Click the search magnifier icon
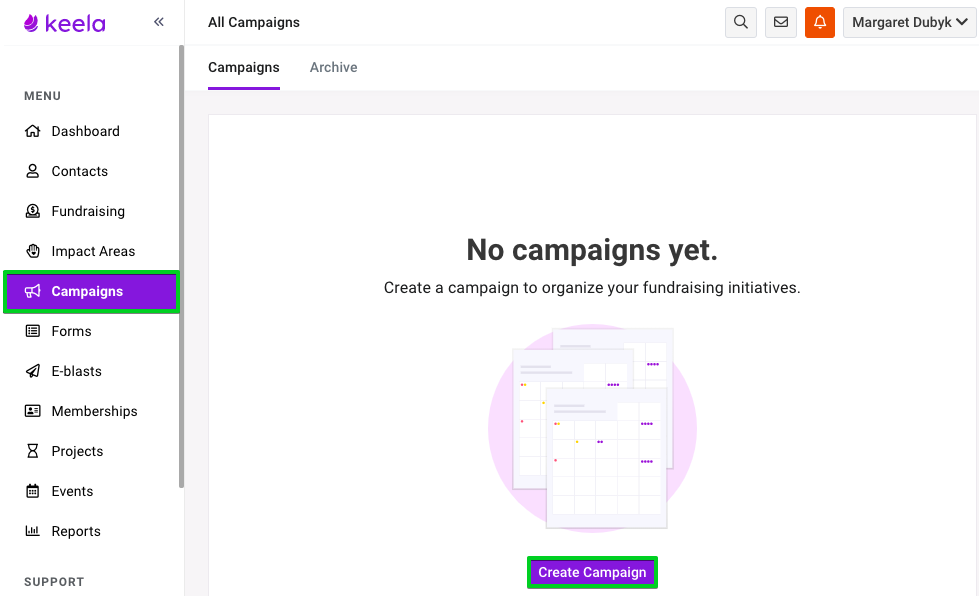The width and height of the screenshot is (979, 596). point(740,22)
